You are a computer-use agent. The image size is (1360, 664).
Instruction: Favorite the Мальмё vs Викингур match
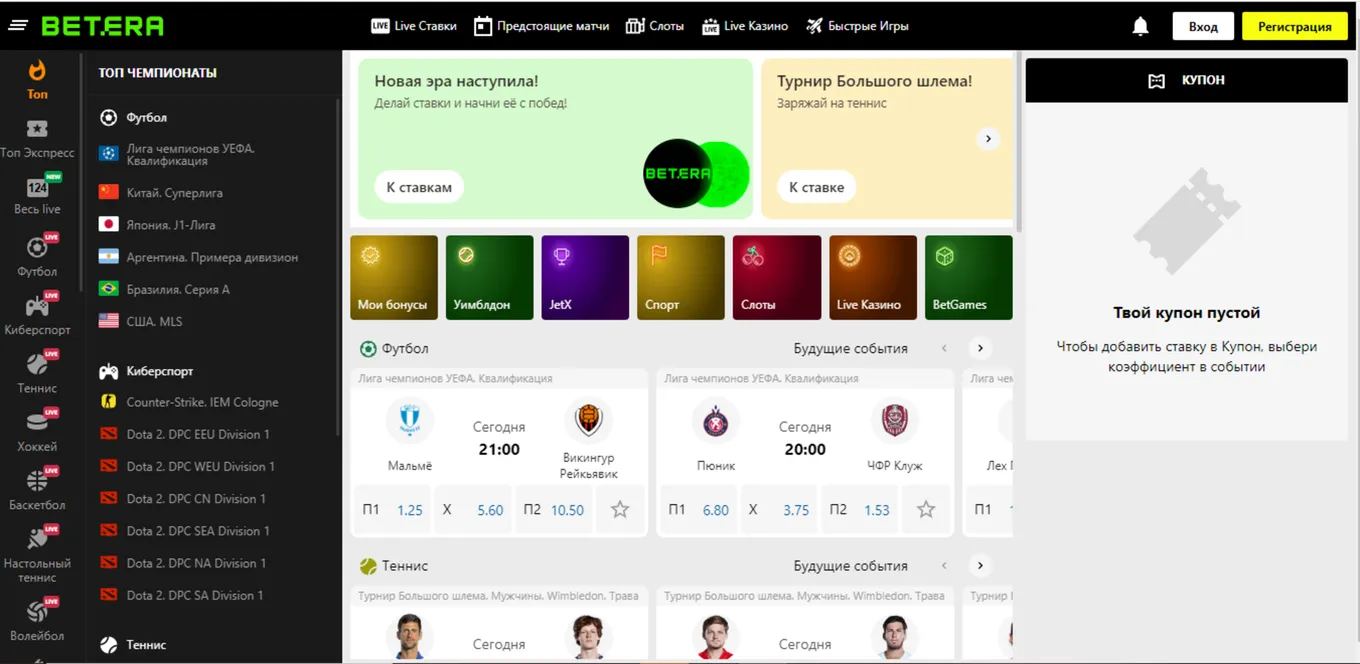620,509
